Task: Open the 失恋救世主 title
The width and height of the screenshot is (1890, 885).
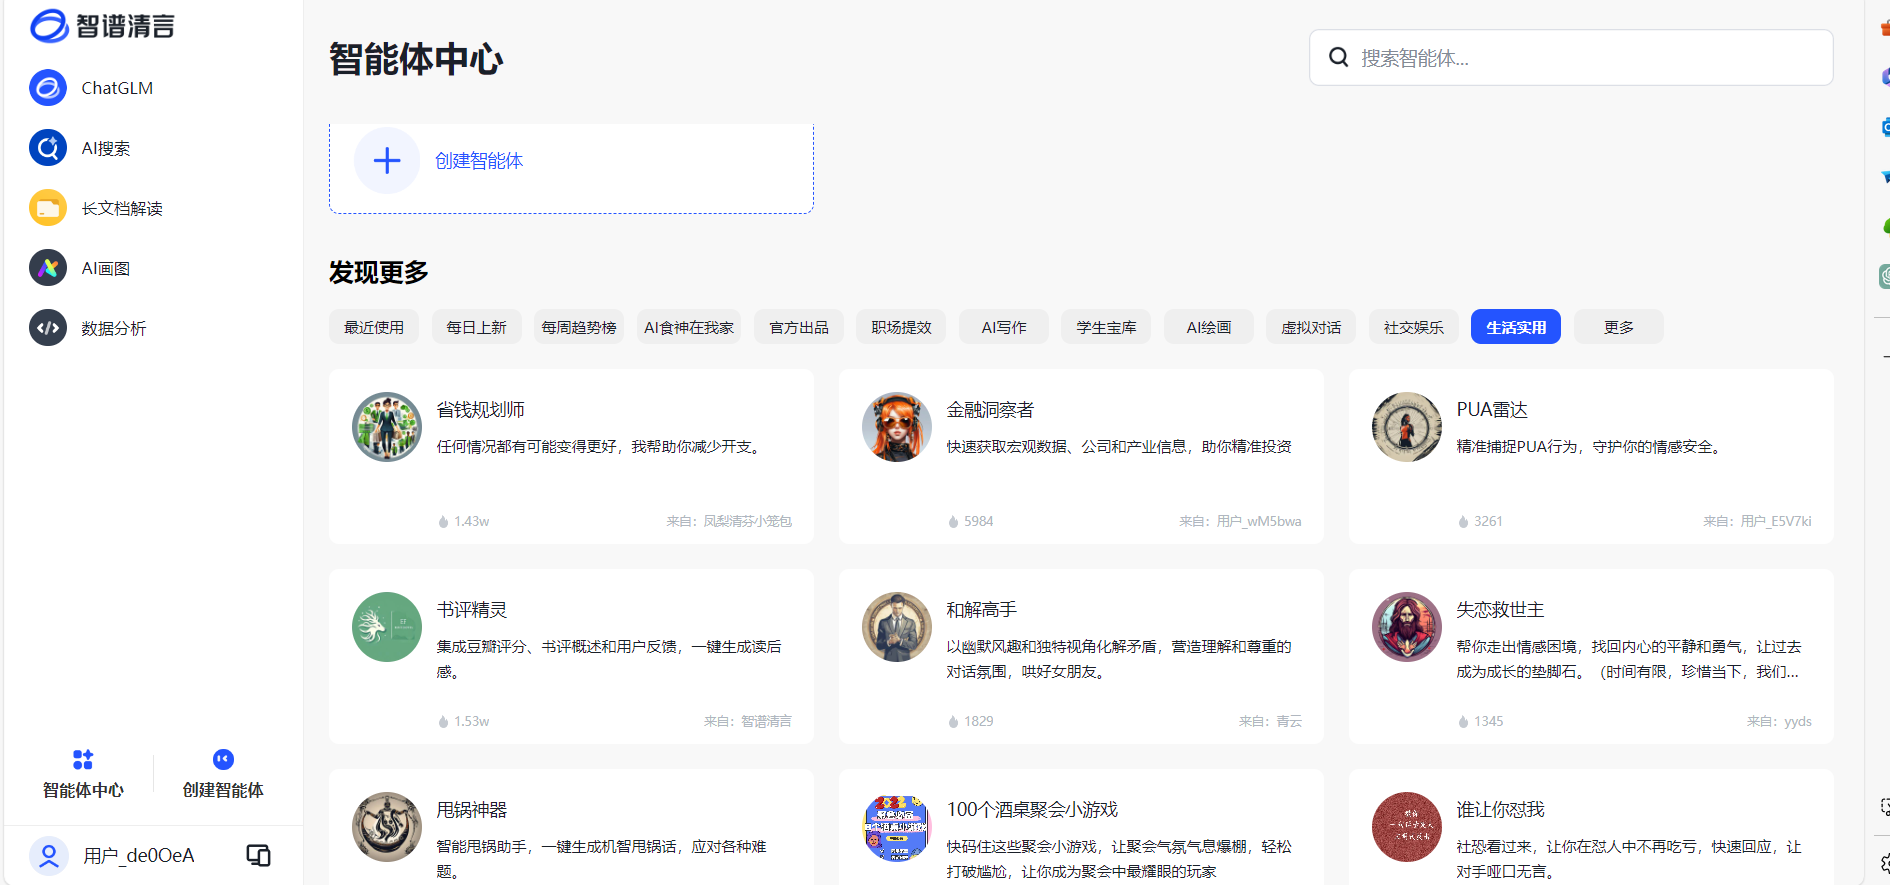Action: click(x=1500, y=609)
